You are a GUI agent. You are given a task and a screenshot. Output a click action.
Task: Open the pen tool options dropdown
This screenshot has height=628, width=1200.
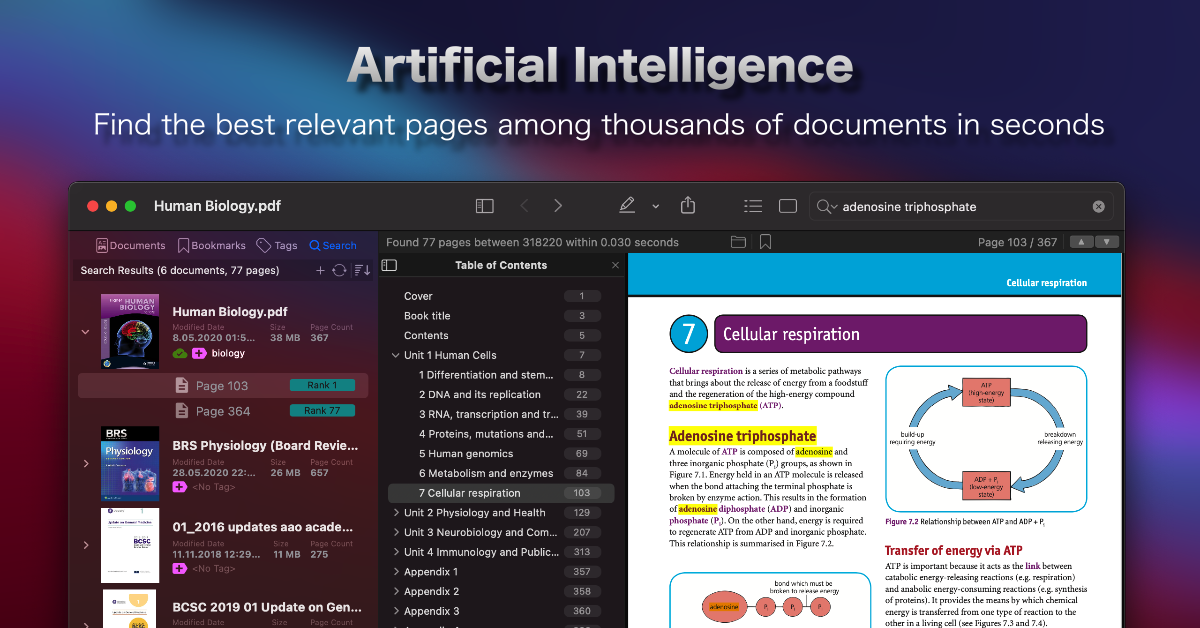(x=656, y=207)
